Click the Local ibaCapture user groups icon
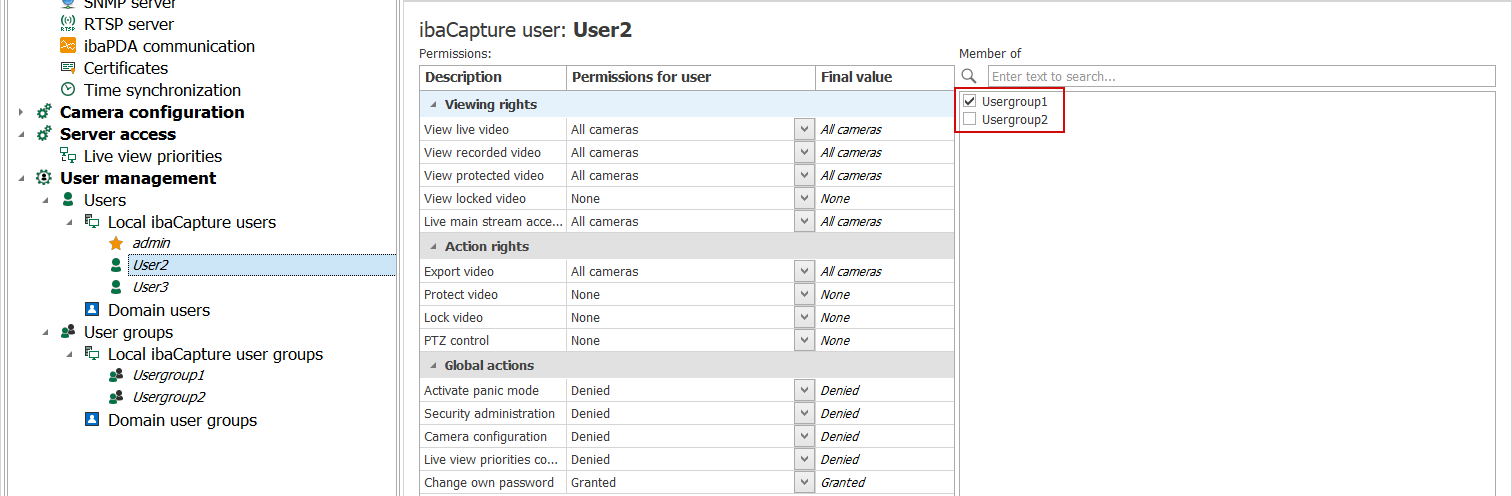The image size is (1512, 496). click(92, 354)
